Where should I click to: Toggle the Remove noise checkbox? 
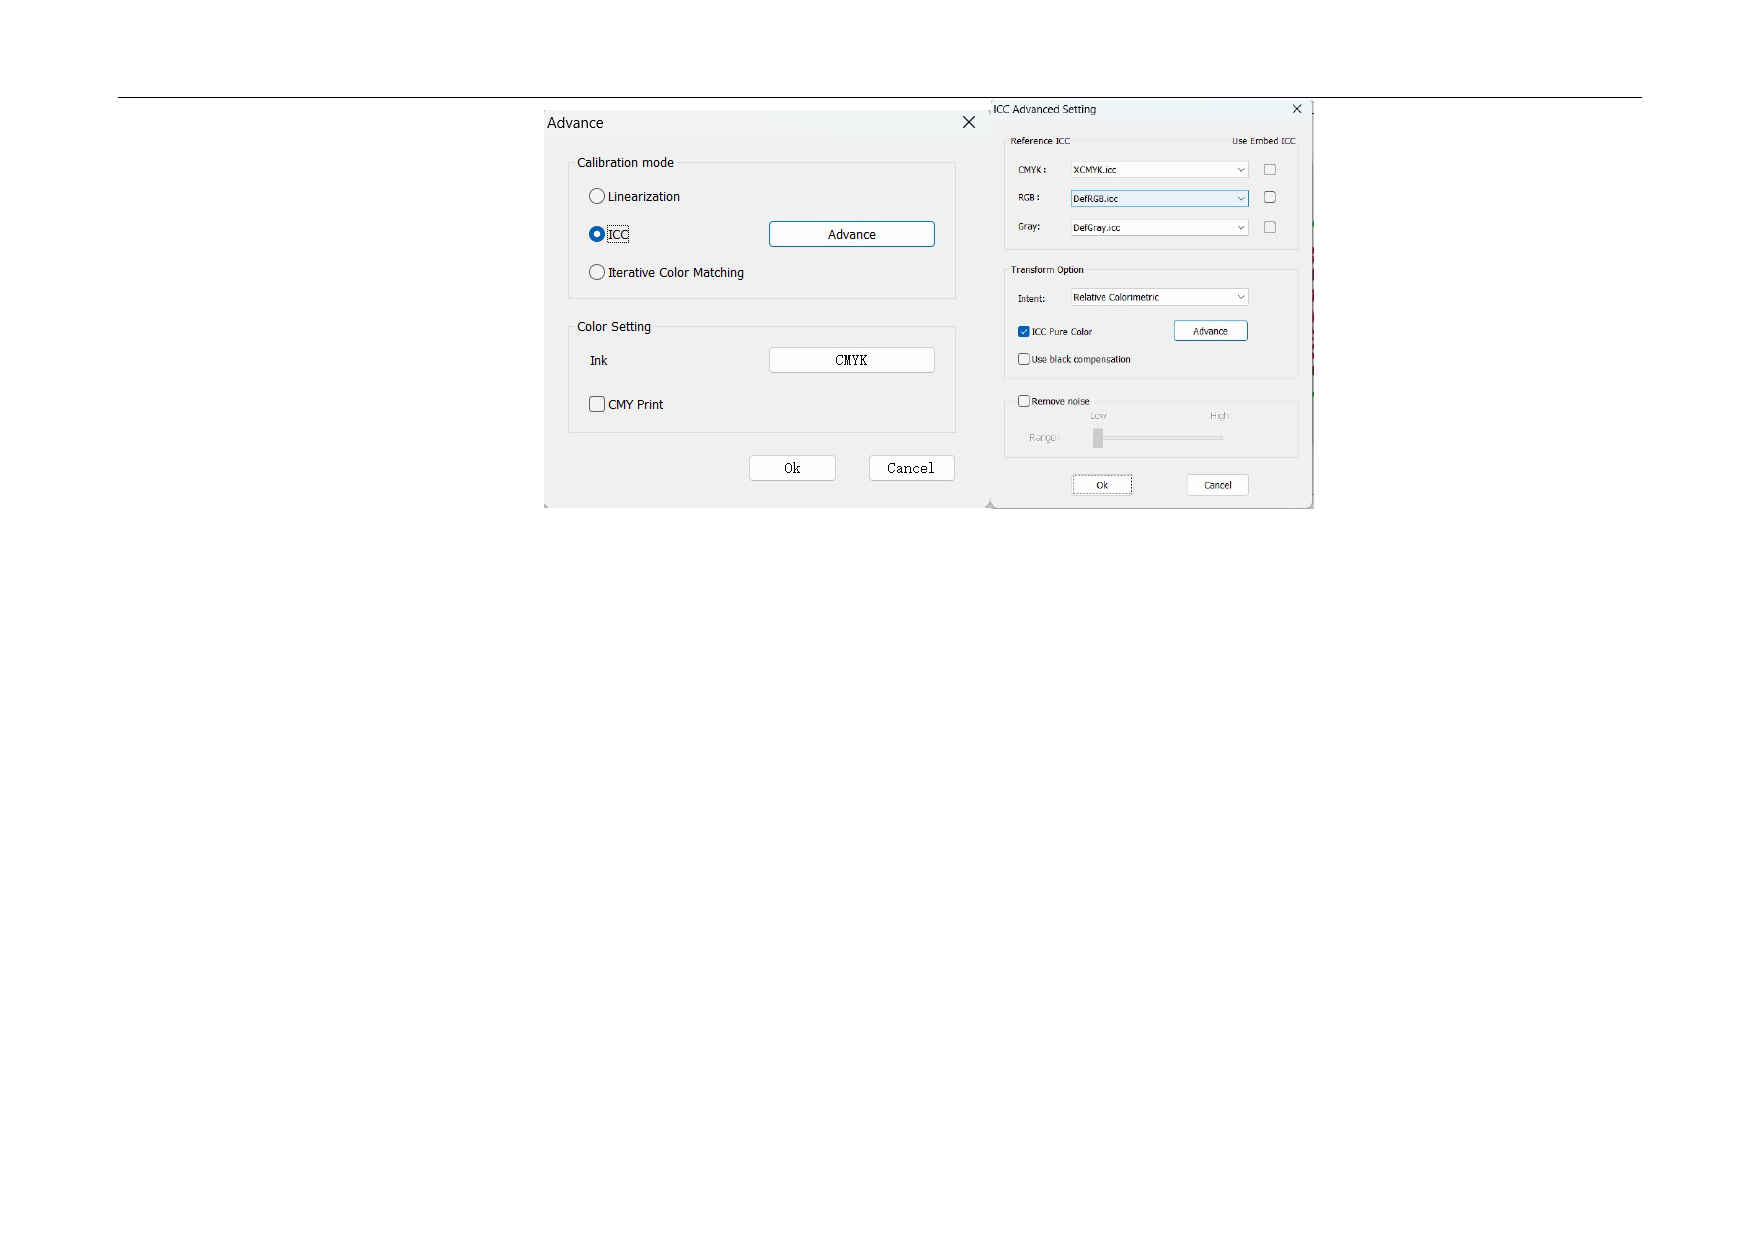1024,401
